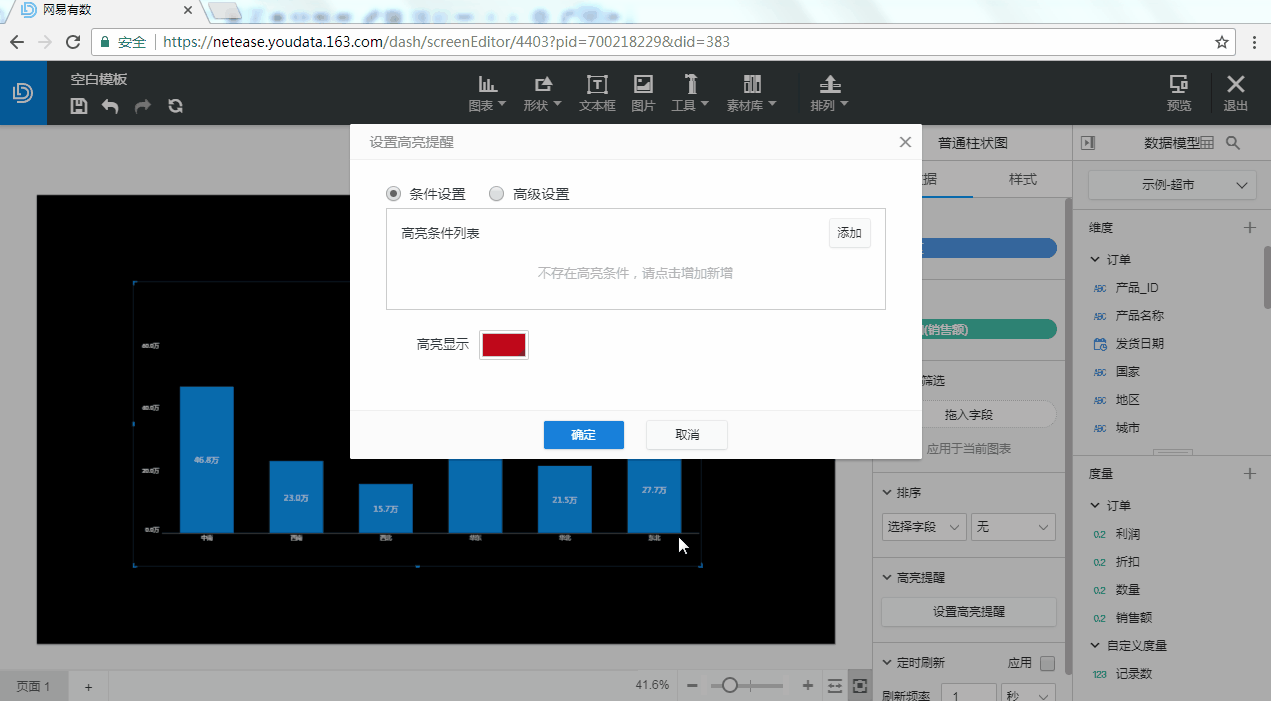Click the fit-to-screen icon at the bottom
The width and height of the screenshot is (1271, 701).
(859, 686)
